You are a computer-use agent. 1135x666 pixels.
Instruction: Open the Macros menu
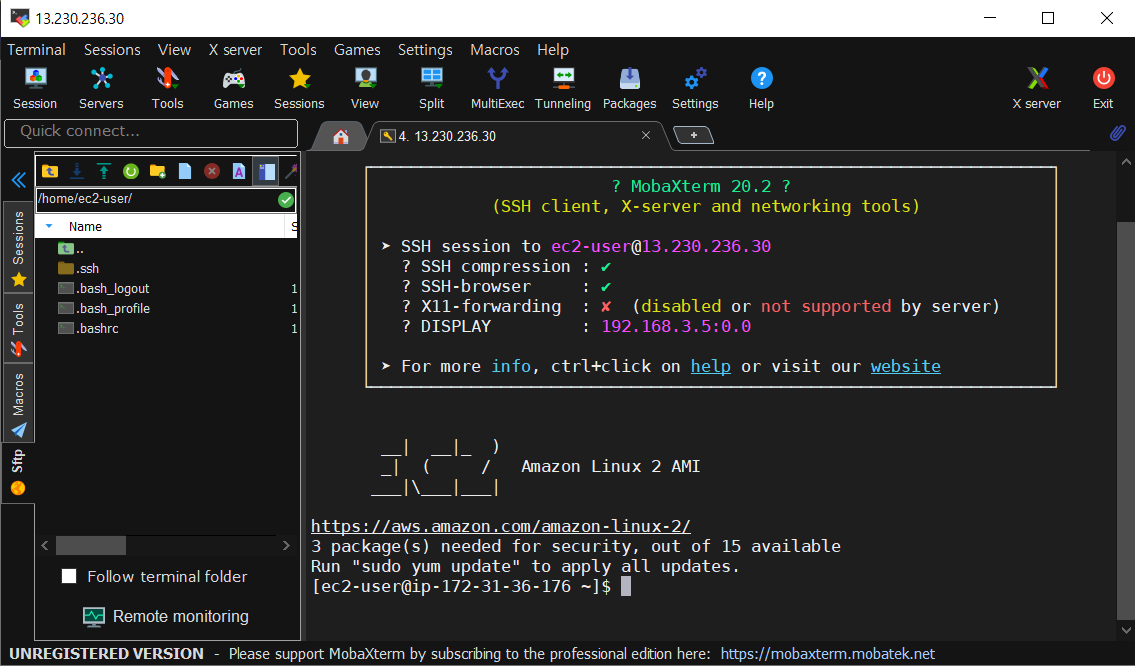point(494,50)
